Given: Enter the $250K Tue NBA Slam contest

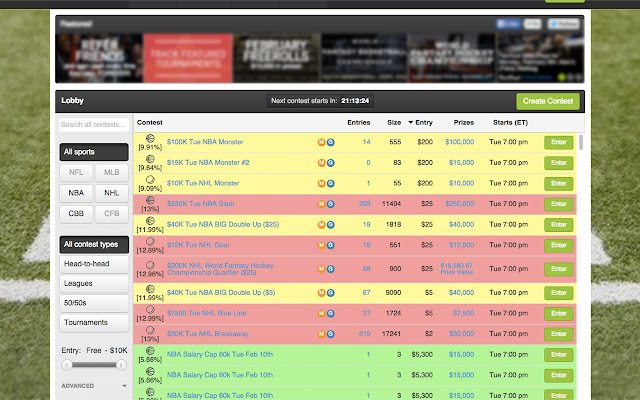Looking at the screenshot, I should click(x=559, y=204).
